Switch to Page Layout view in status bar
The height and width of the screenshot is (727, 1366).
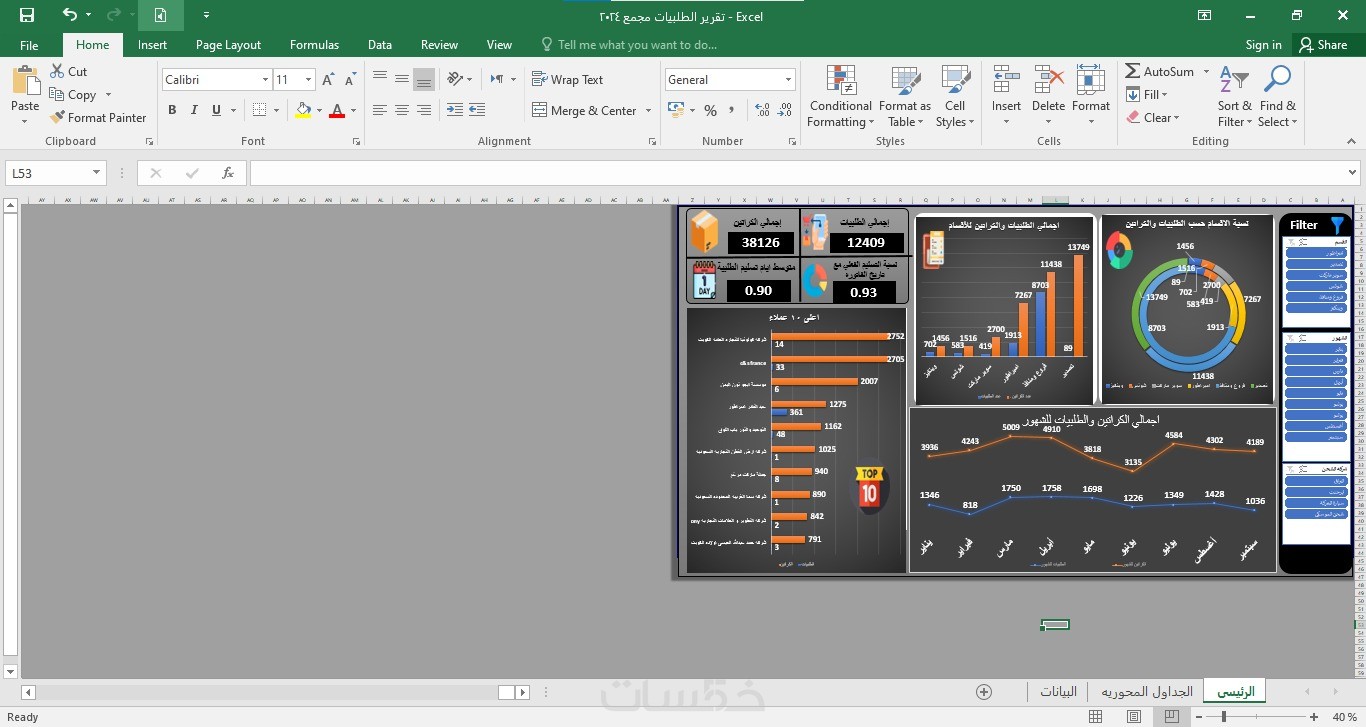[1134, 717]
